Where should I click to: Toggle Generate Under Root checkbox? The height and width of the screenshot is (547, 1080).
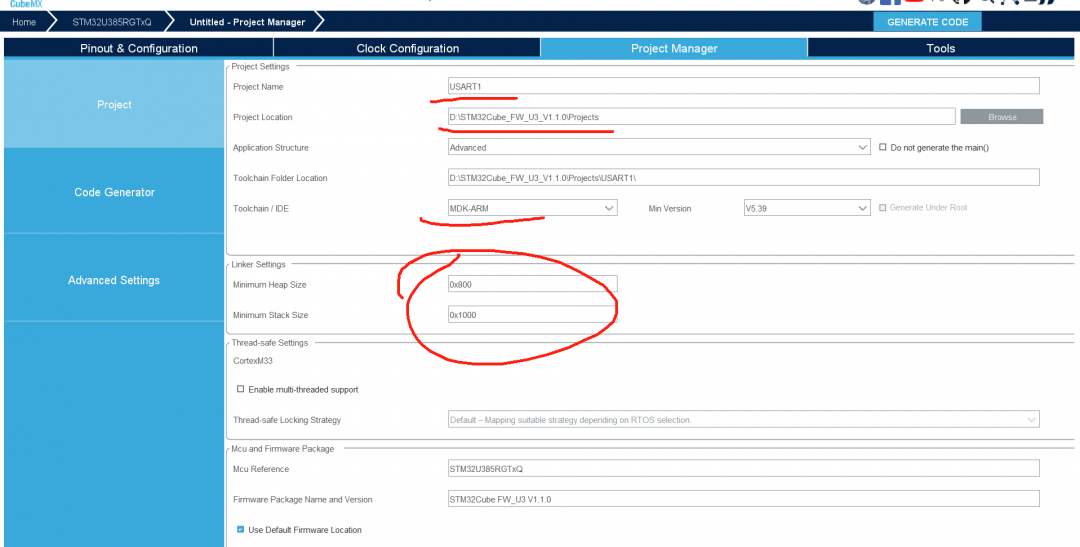pos(883,207)
